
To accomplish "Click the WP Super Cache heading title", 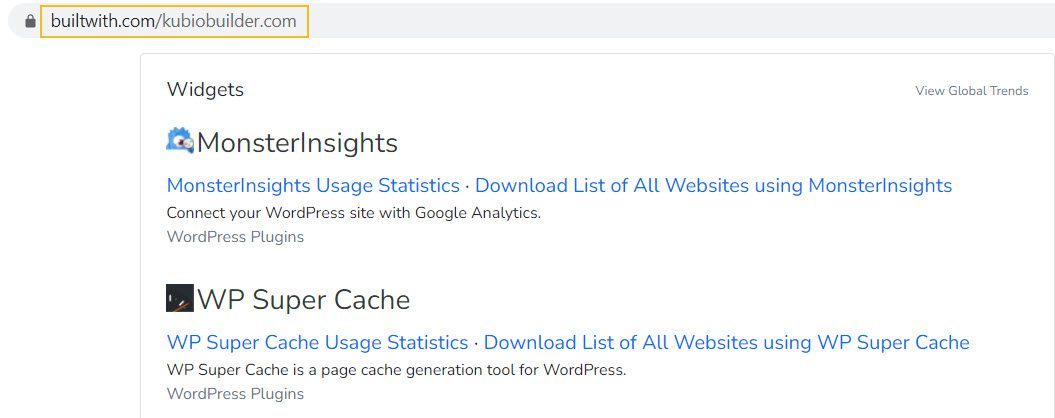I will 303,300.
